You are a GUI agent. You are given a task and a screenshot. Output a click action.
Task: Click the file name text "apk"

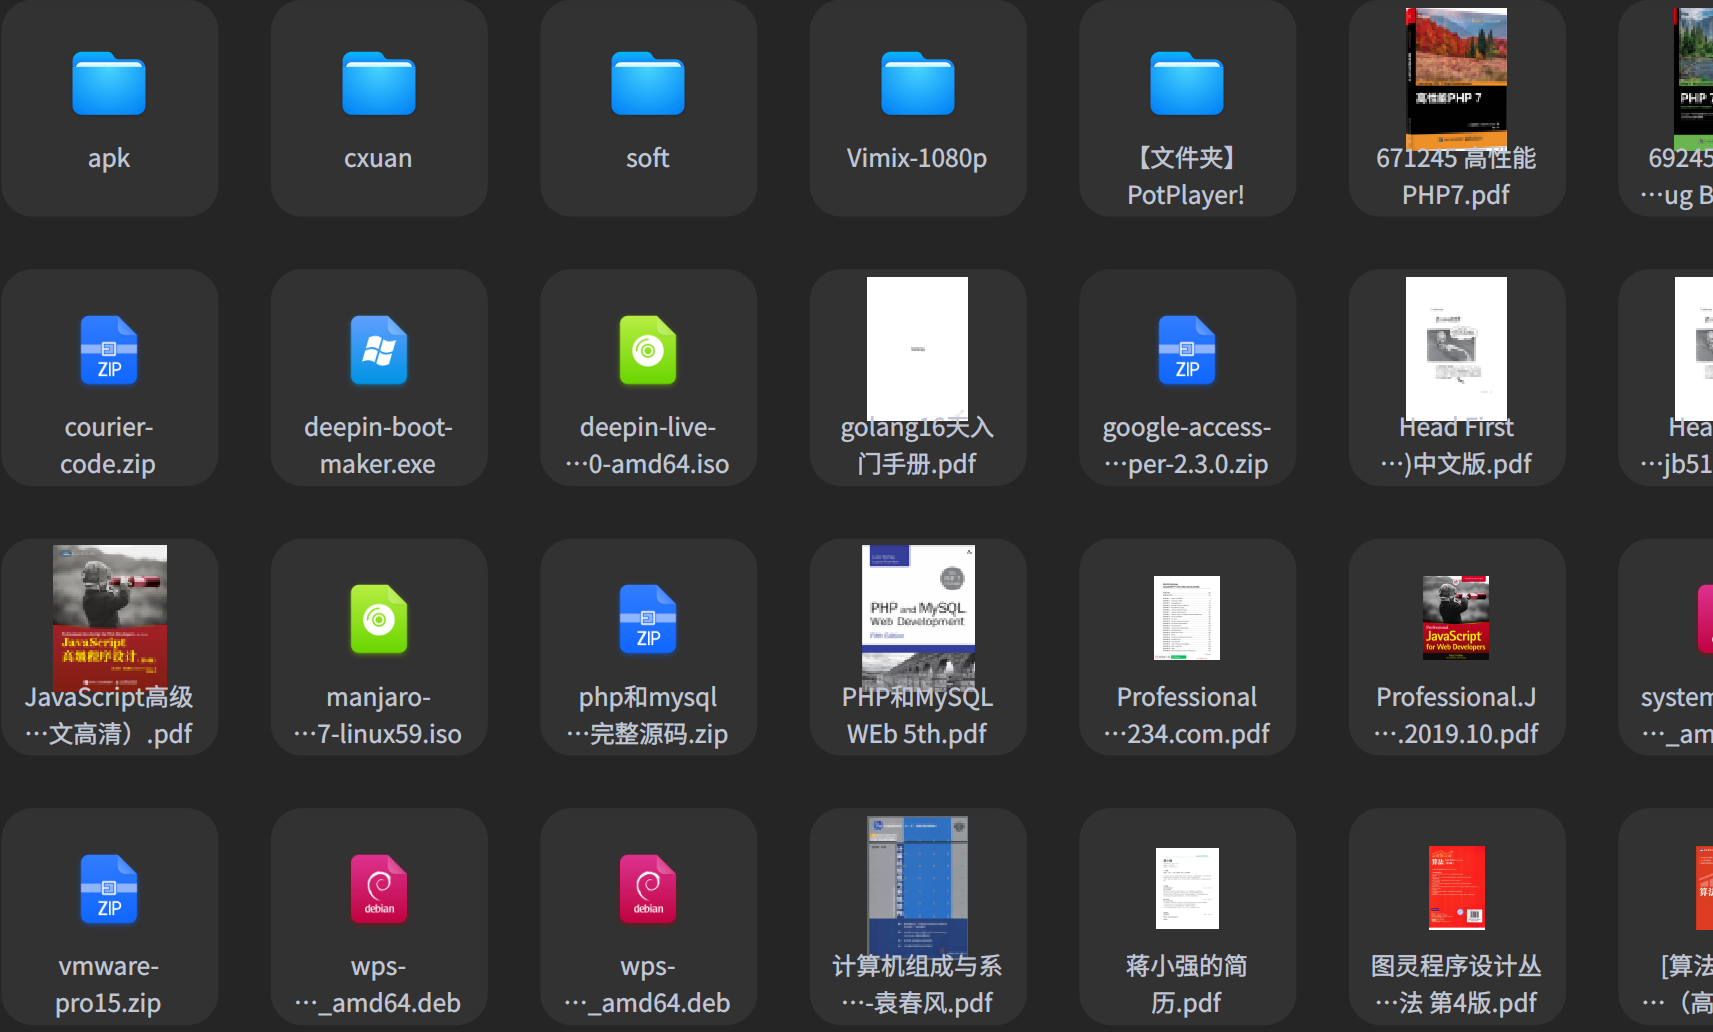pos(109,158)
